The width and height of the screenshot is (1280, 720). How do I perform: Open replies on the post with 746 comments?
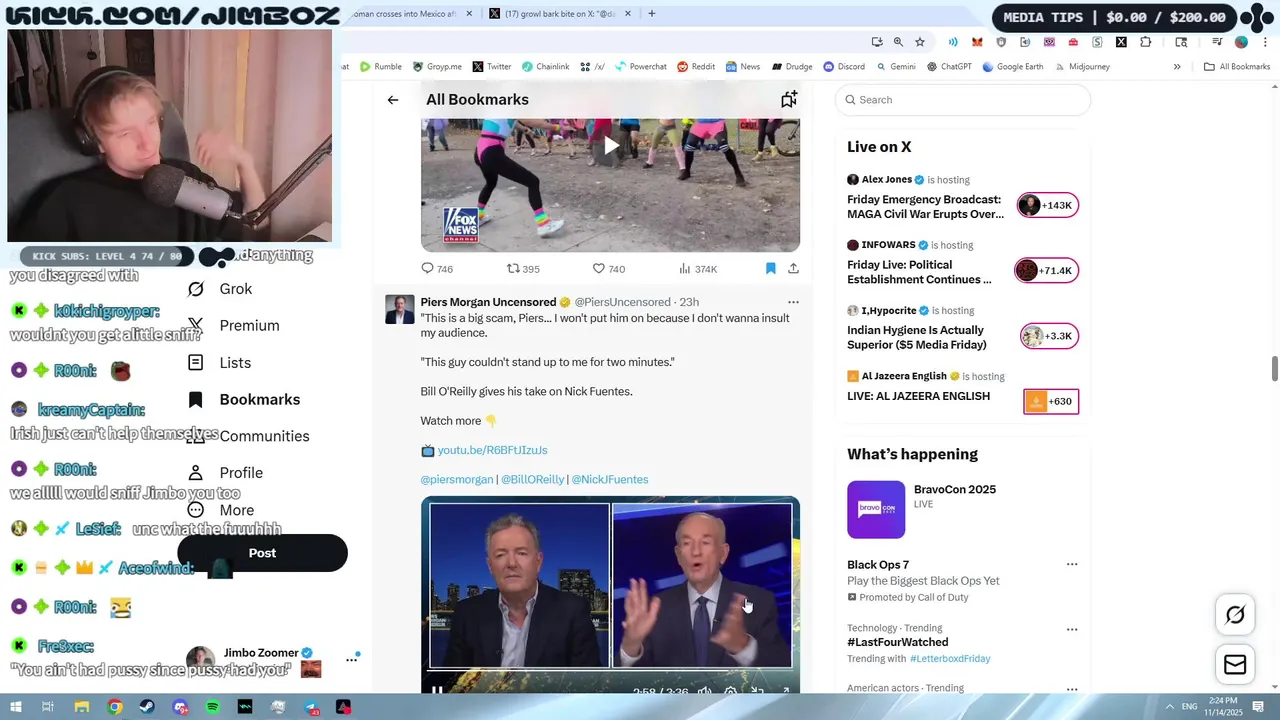pyautogui.click(x=437, y=269)
